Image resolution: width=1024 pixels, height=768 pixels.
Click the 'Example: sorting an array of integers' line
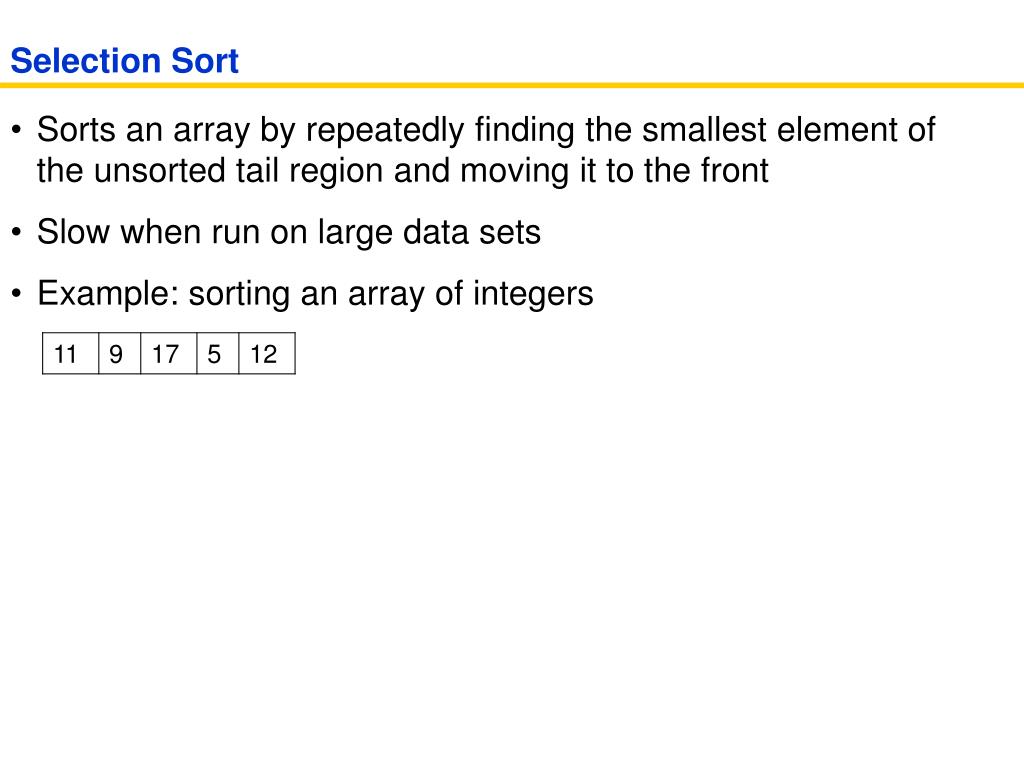315,293
